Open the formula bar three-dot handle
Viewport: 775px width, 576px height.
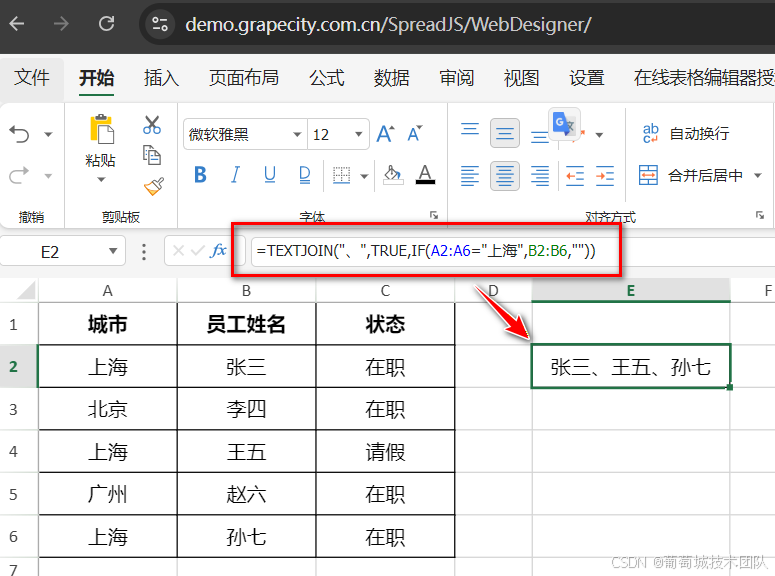(x=144, y=252)
